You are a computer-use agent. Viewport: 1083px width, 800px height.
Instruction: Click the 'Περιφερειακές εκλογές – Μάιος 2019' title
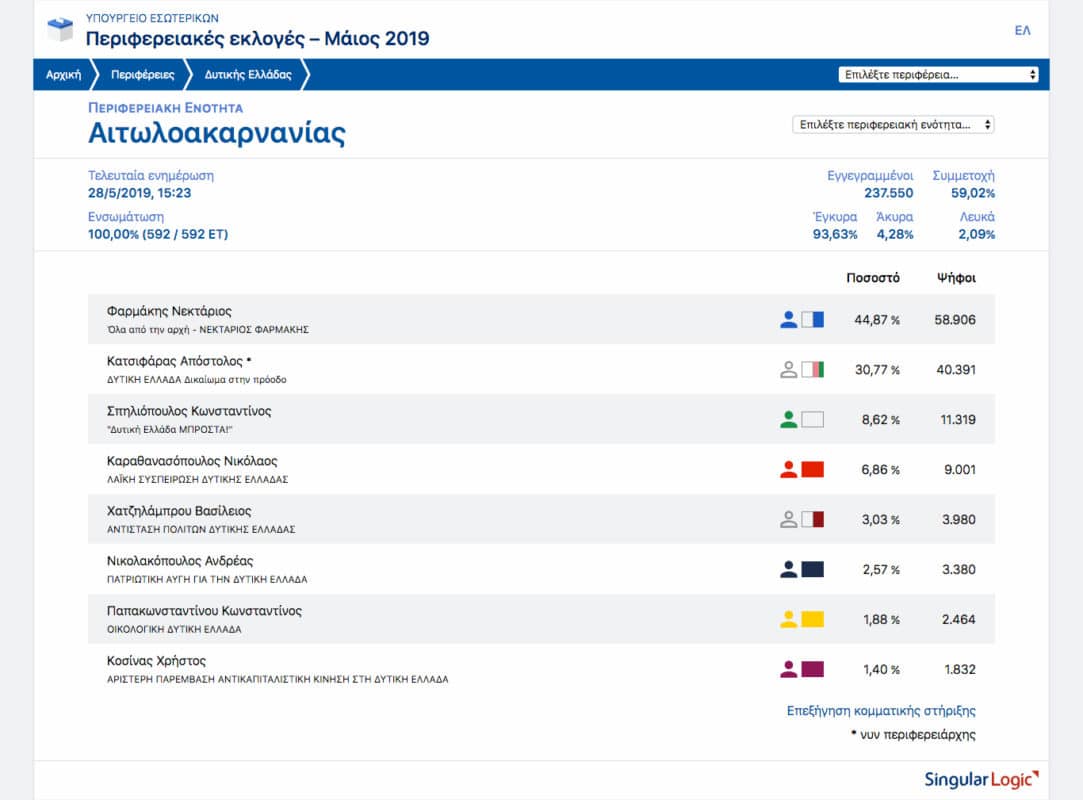(x=257, y=39)
